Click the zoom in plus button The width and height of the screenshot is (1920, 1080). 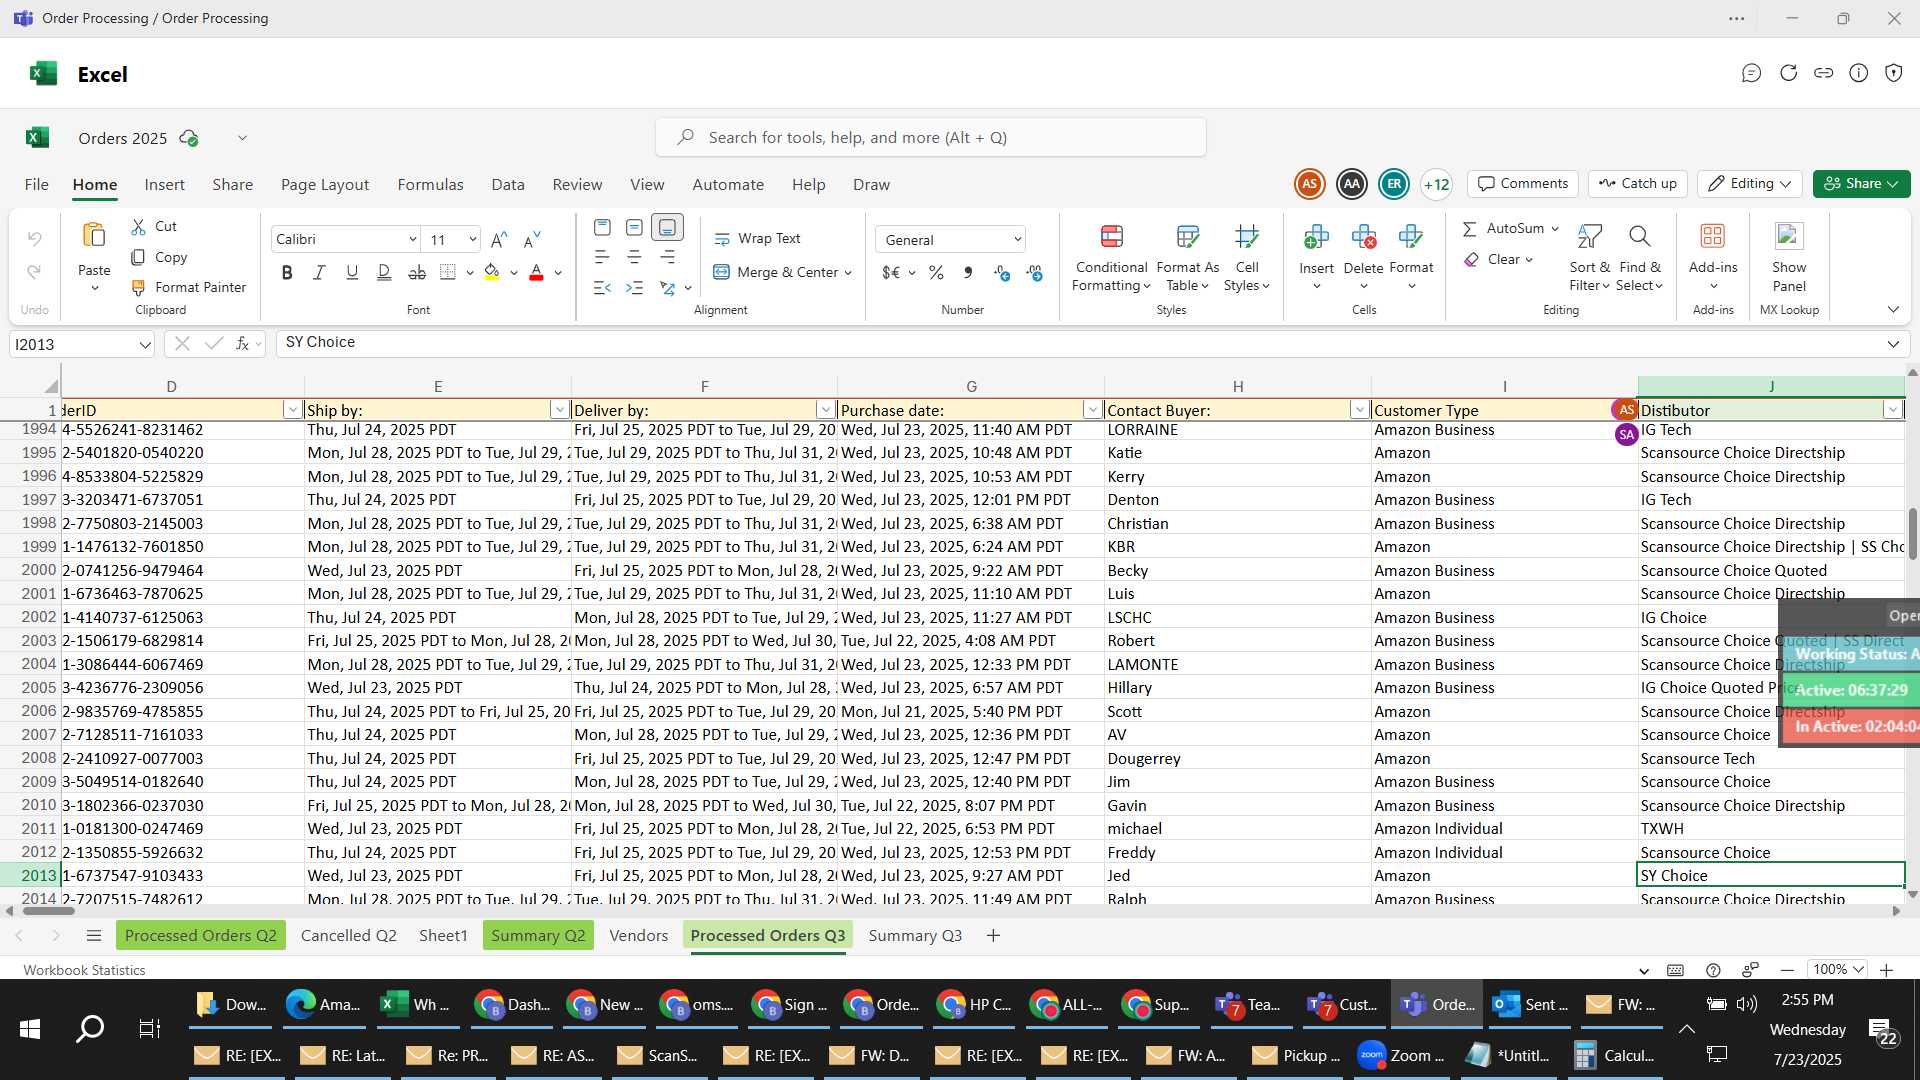click(1886, 970)
